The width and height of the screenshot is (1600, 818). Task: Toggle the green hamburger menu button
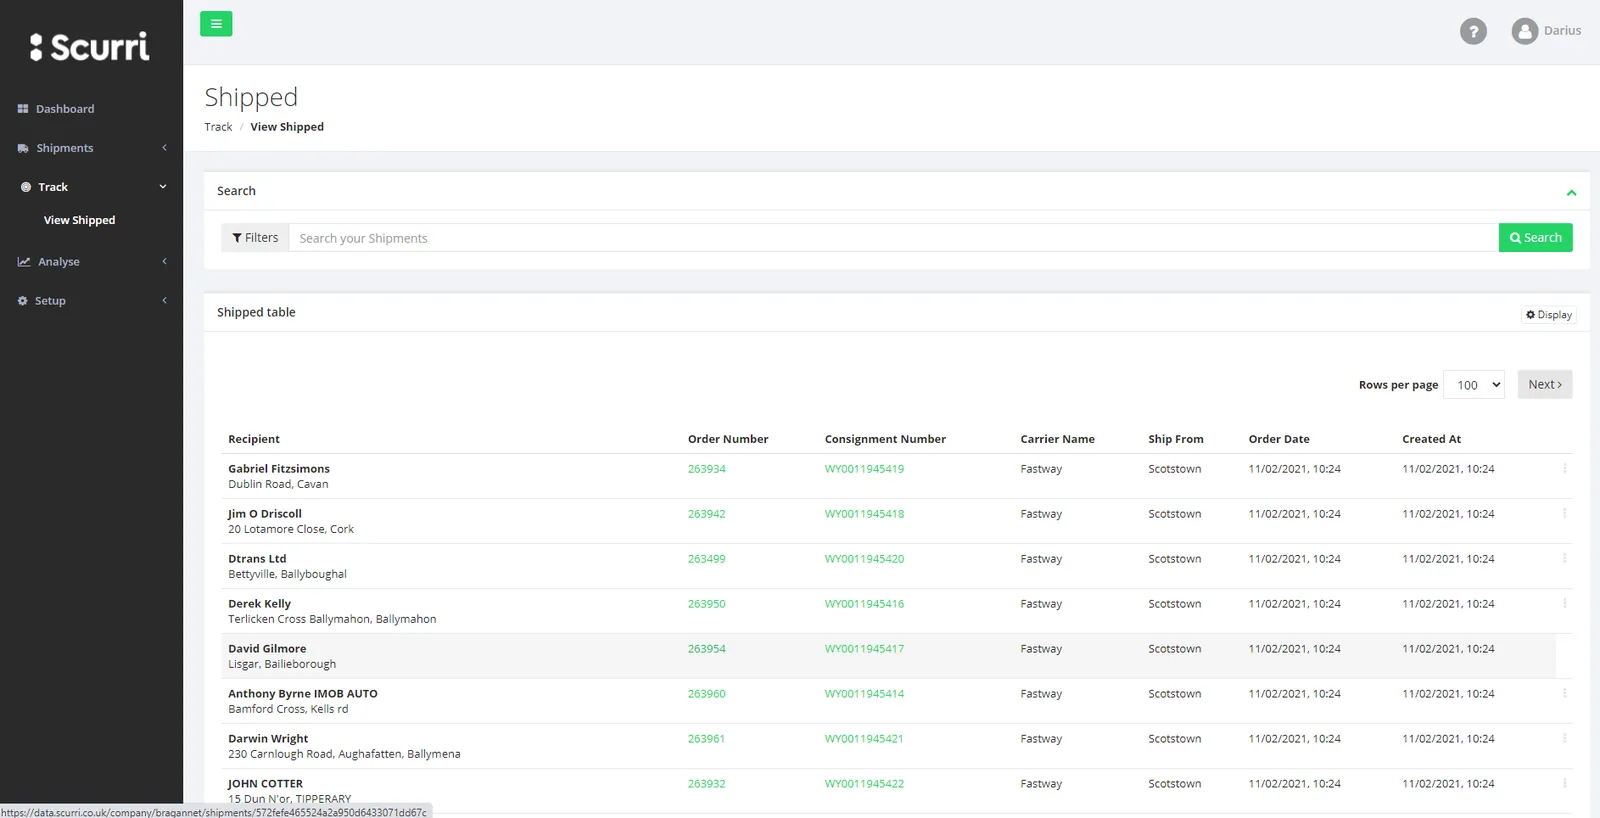tap(216, 24)
